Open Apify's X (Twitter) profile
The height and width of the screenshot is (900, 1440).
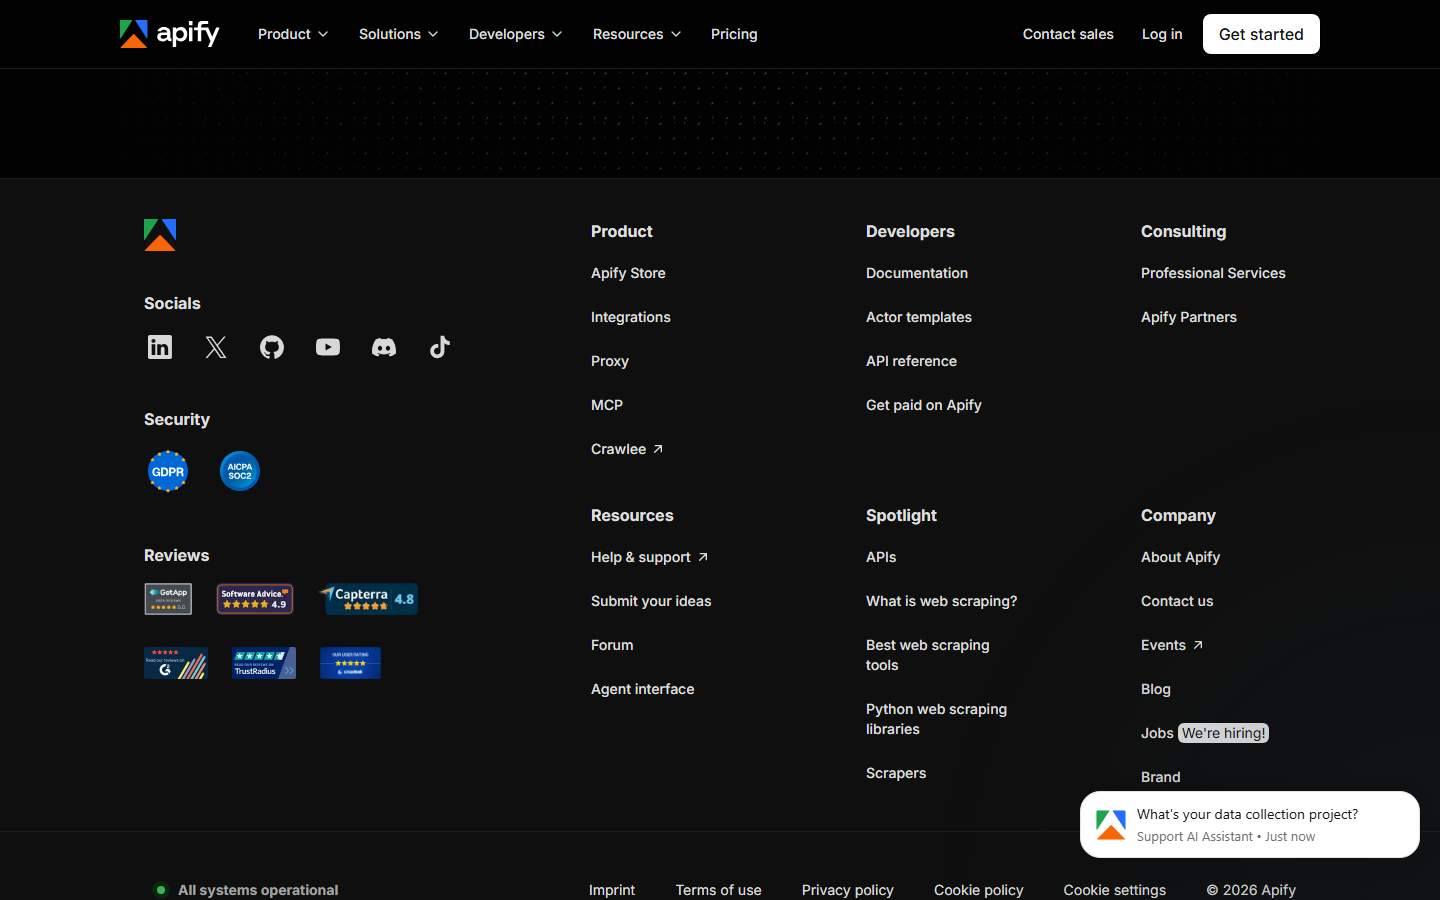(216, 347)
